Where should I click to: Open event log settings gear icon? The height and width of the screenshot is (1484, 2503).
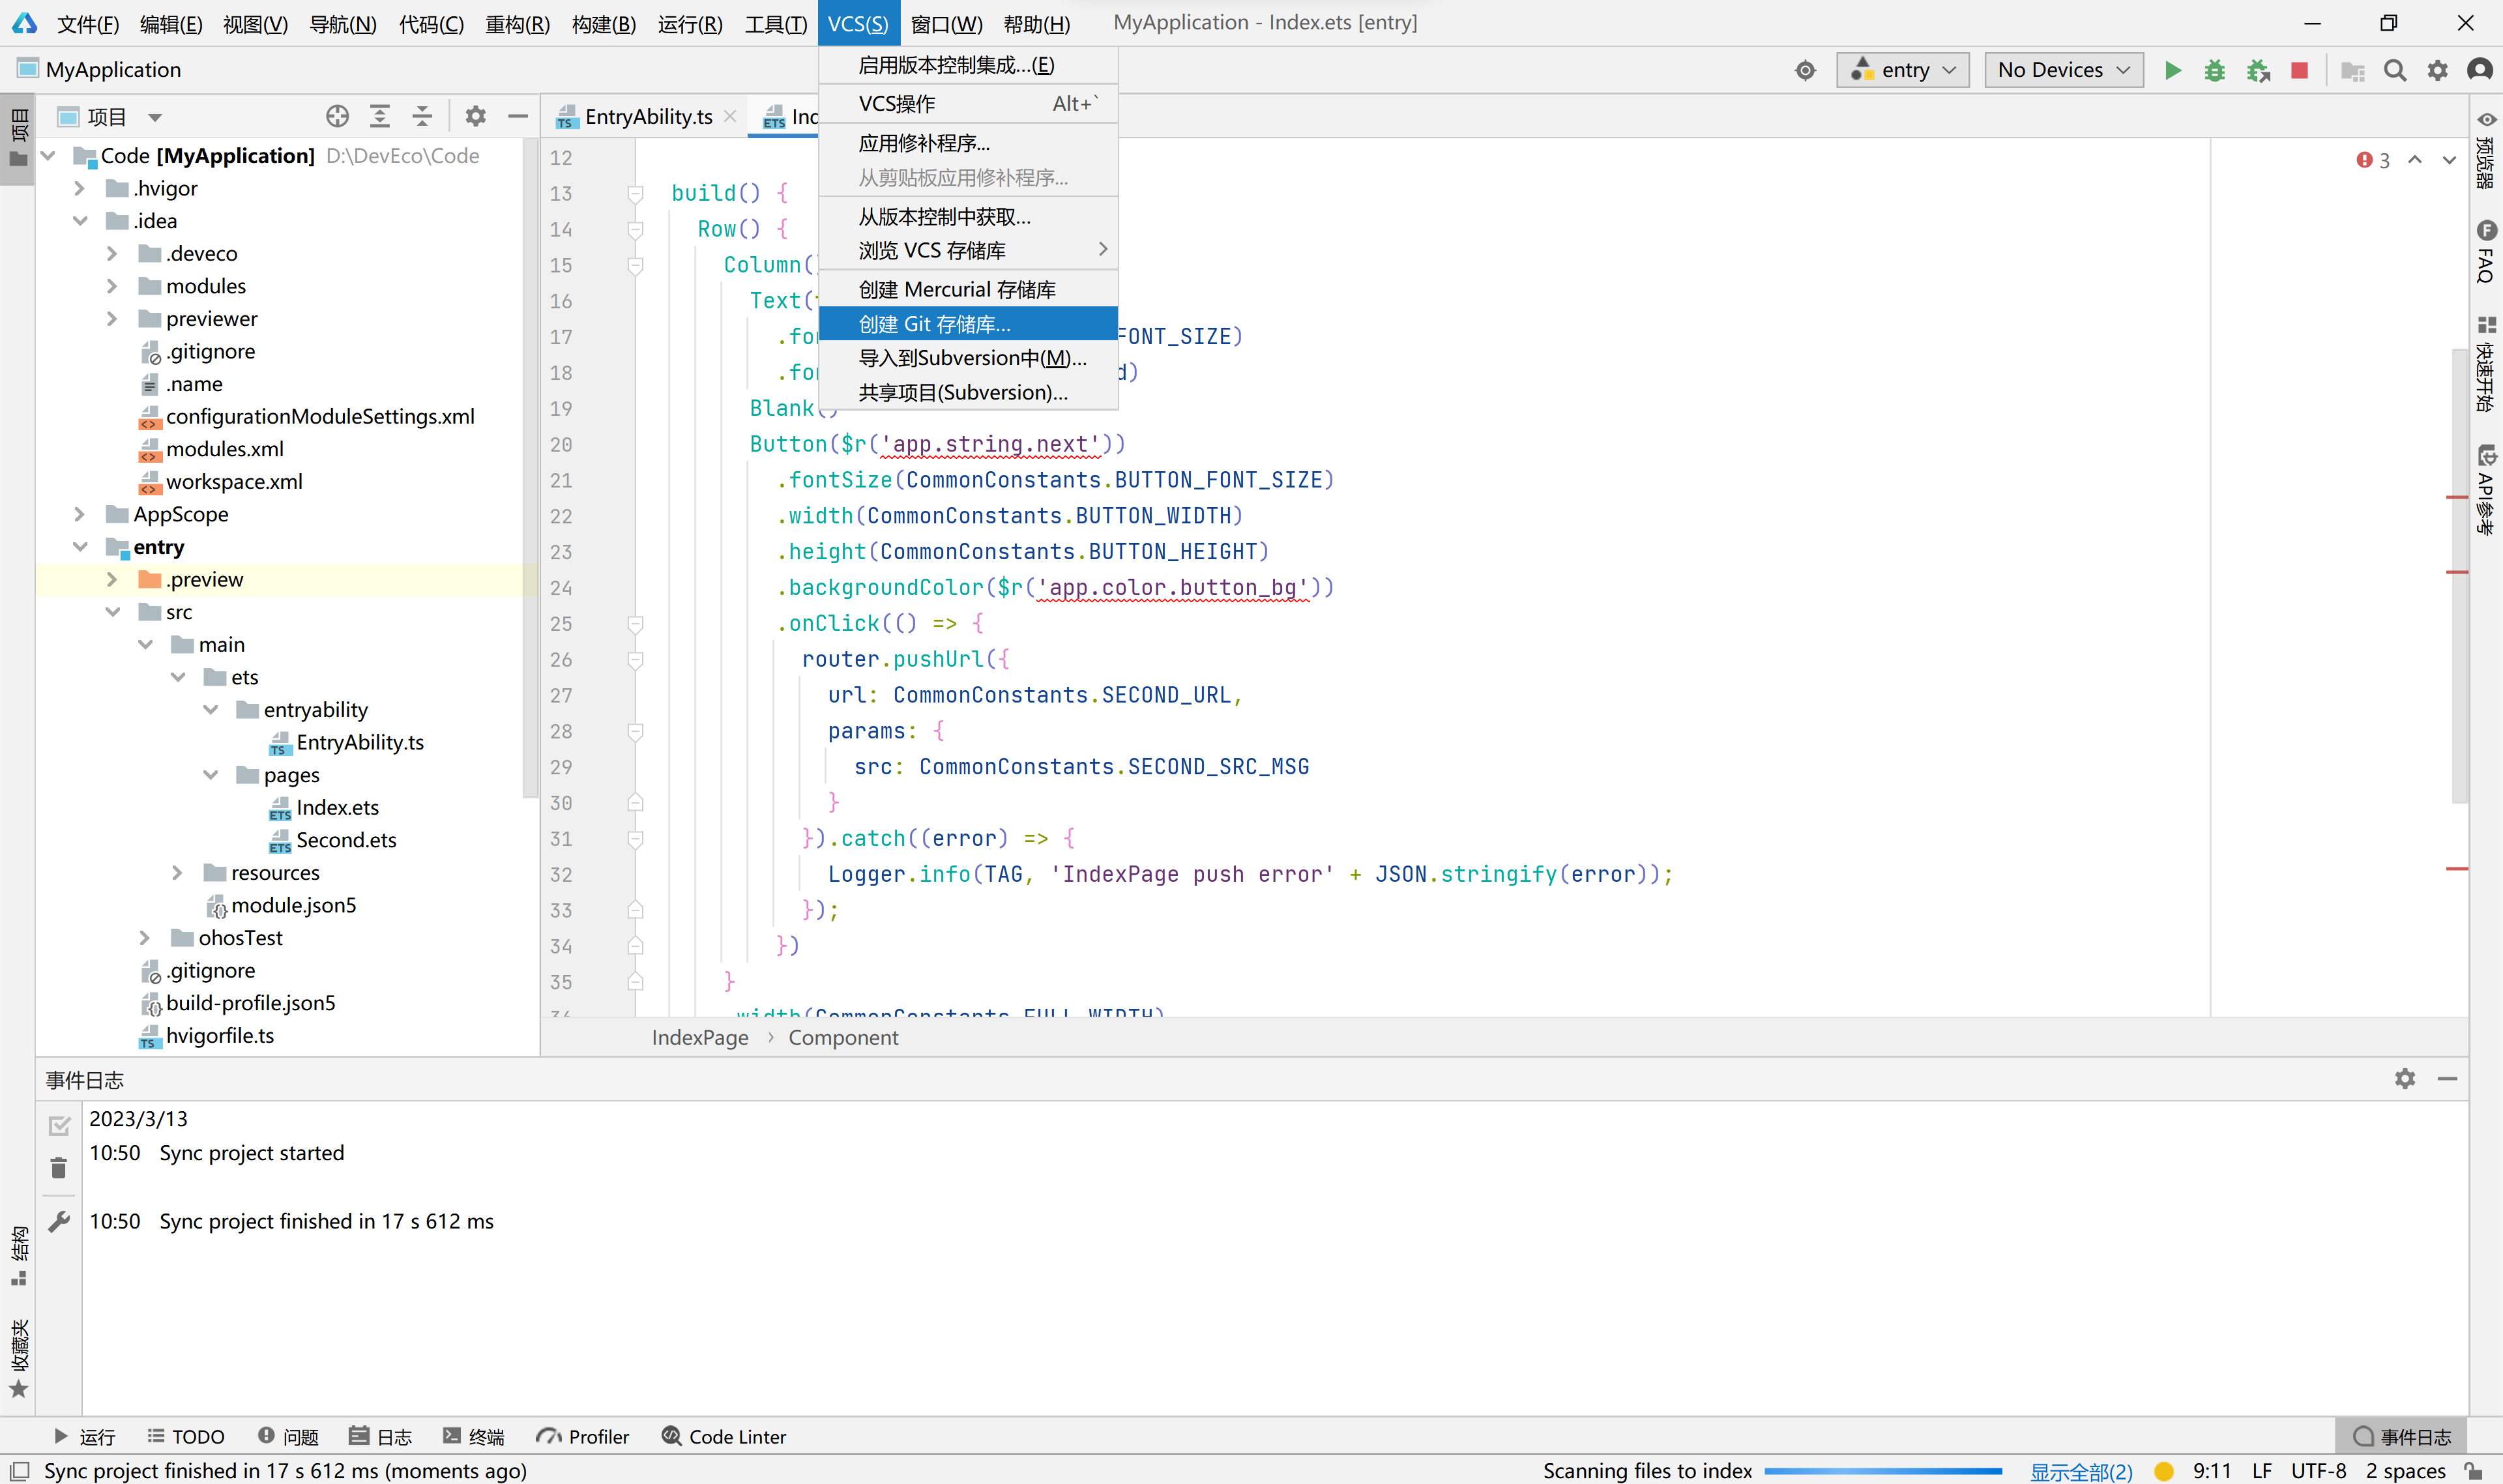tap(2404, 1079)
